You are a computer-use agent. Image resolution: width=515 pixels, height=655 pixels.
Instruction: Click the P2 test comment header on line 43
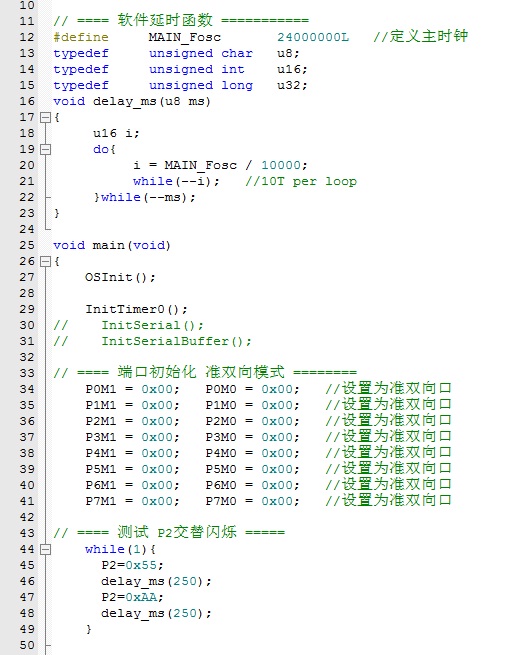[169, 532]
